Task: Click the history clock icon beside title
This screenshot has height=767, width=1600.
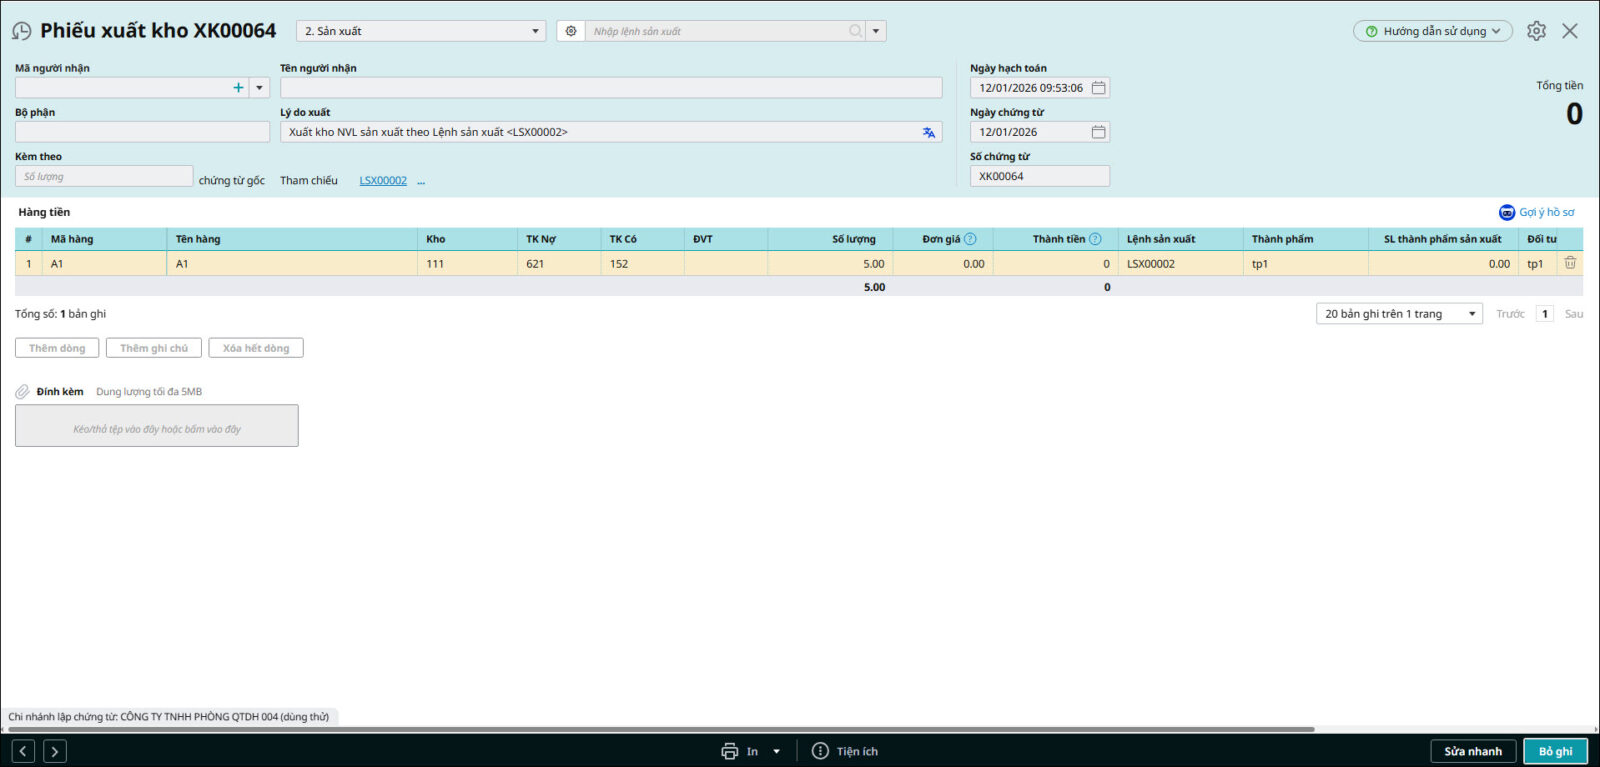Action: (x=21, y=31)
